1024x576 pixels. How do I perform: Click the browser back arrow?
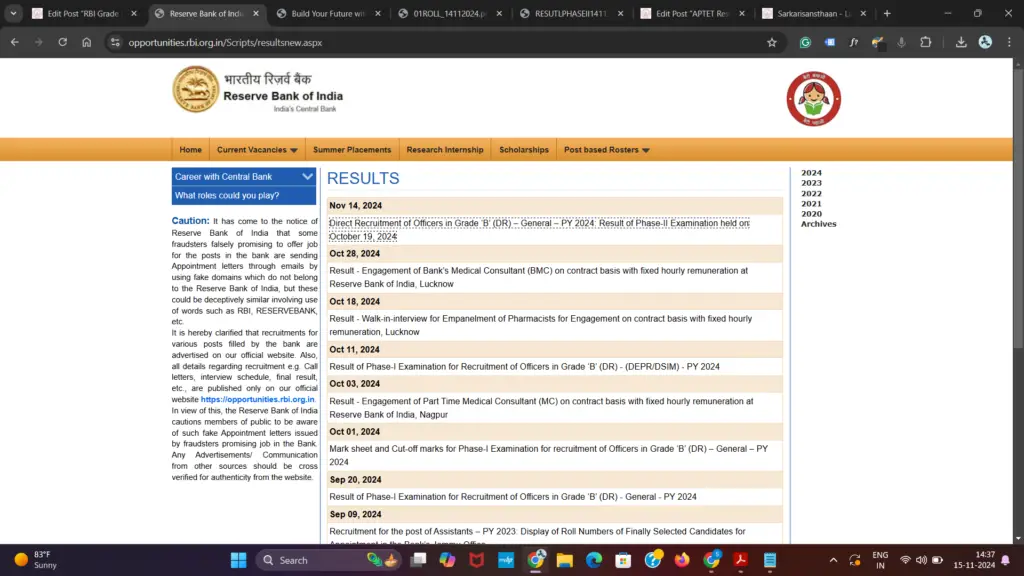point(14,42)
